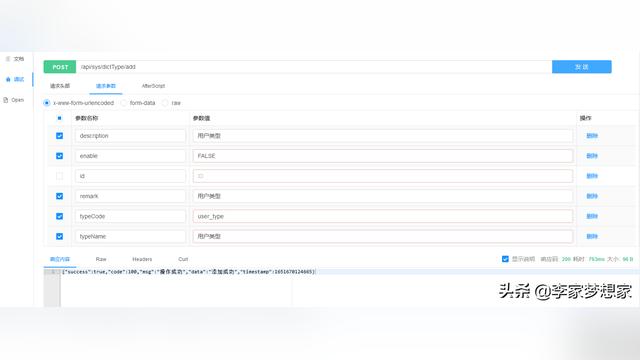Switch to the Headers response tab
Screen dimensions: 640x360
tap(142, 259)
